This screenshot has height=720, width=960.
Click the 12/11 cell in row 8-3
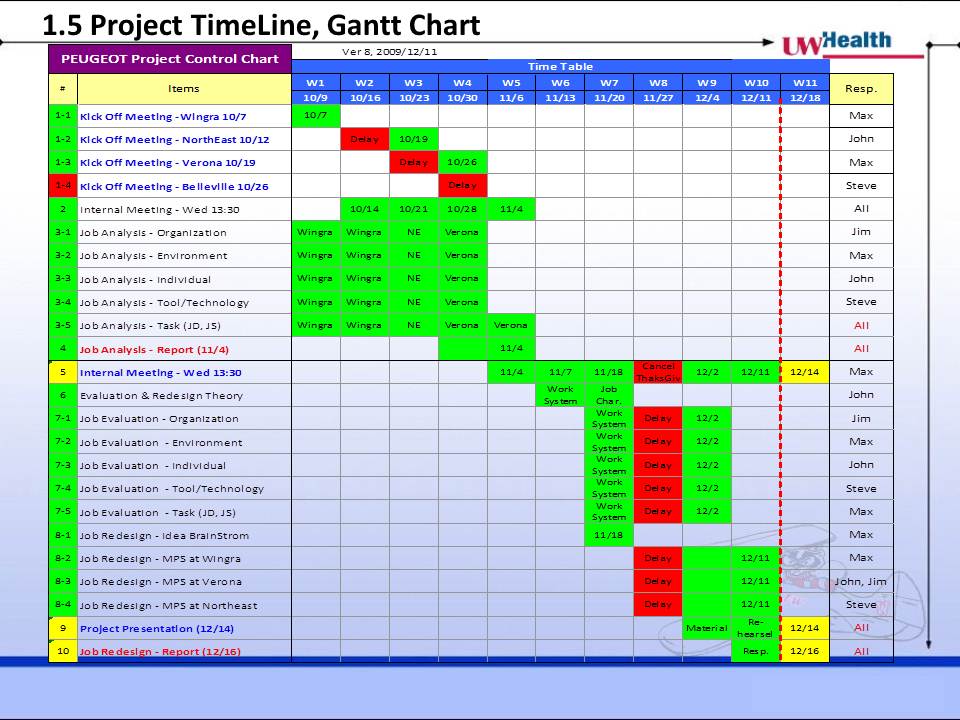[756, 582]
